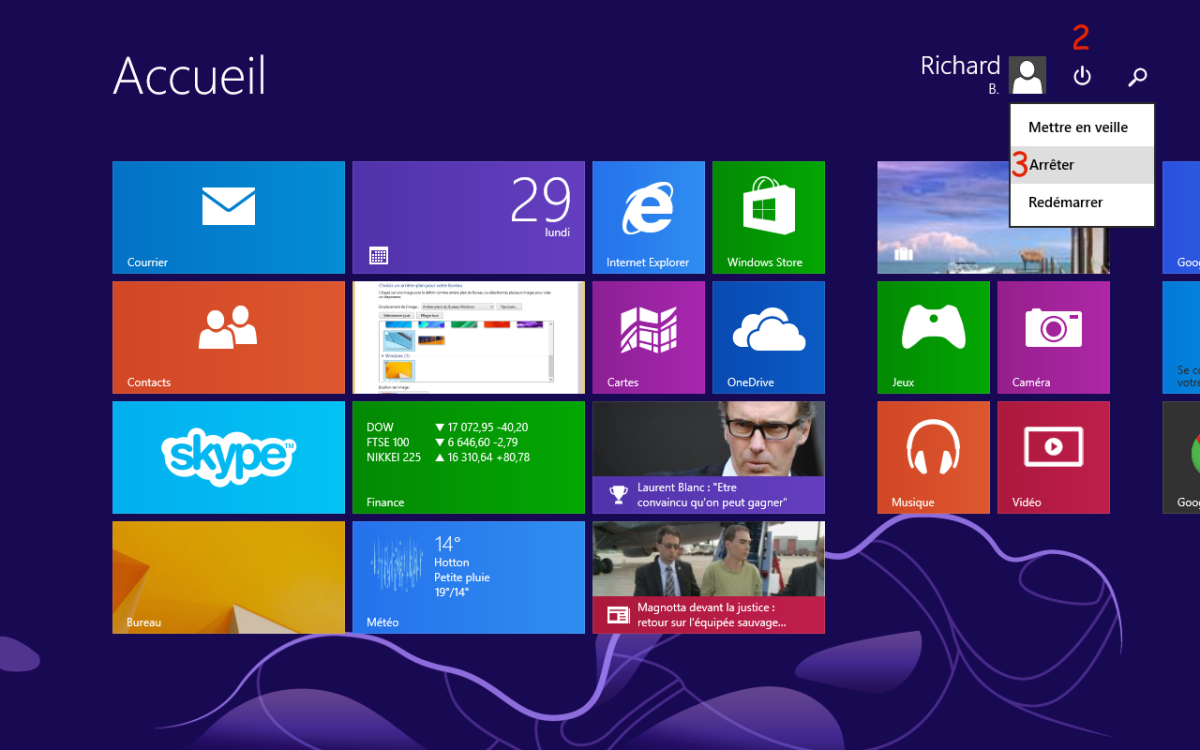Open the Vidéo tile
The image size is (1200, 750).
[1053, 457]
